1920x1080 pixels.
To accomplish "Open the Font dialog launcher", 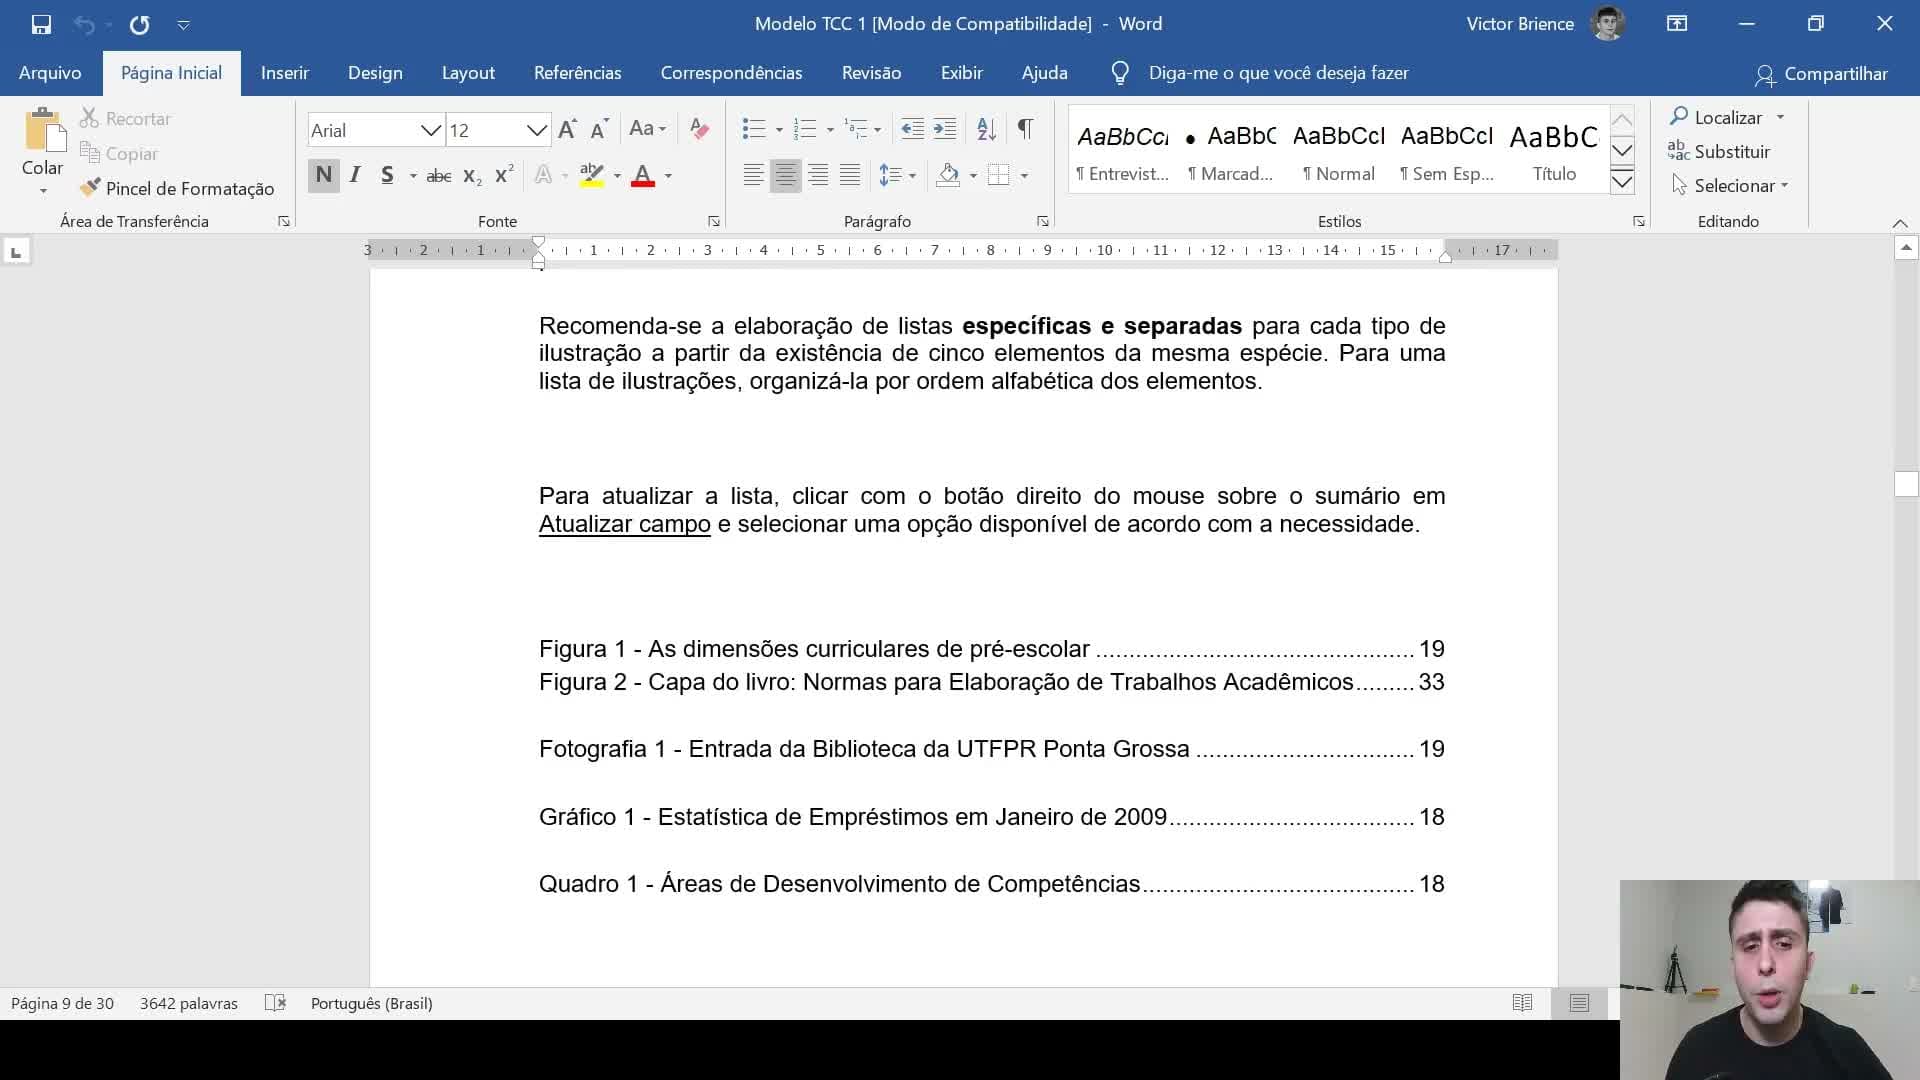I will click(x=713, y=221).
